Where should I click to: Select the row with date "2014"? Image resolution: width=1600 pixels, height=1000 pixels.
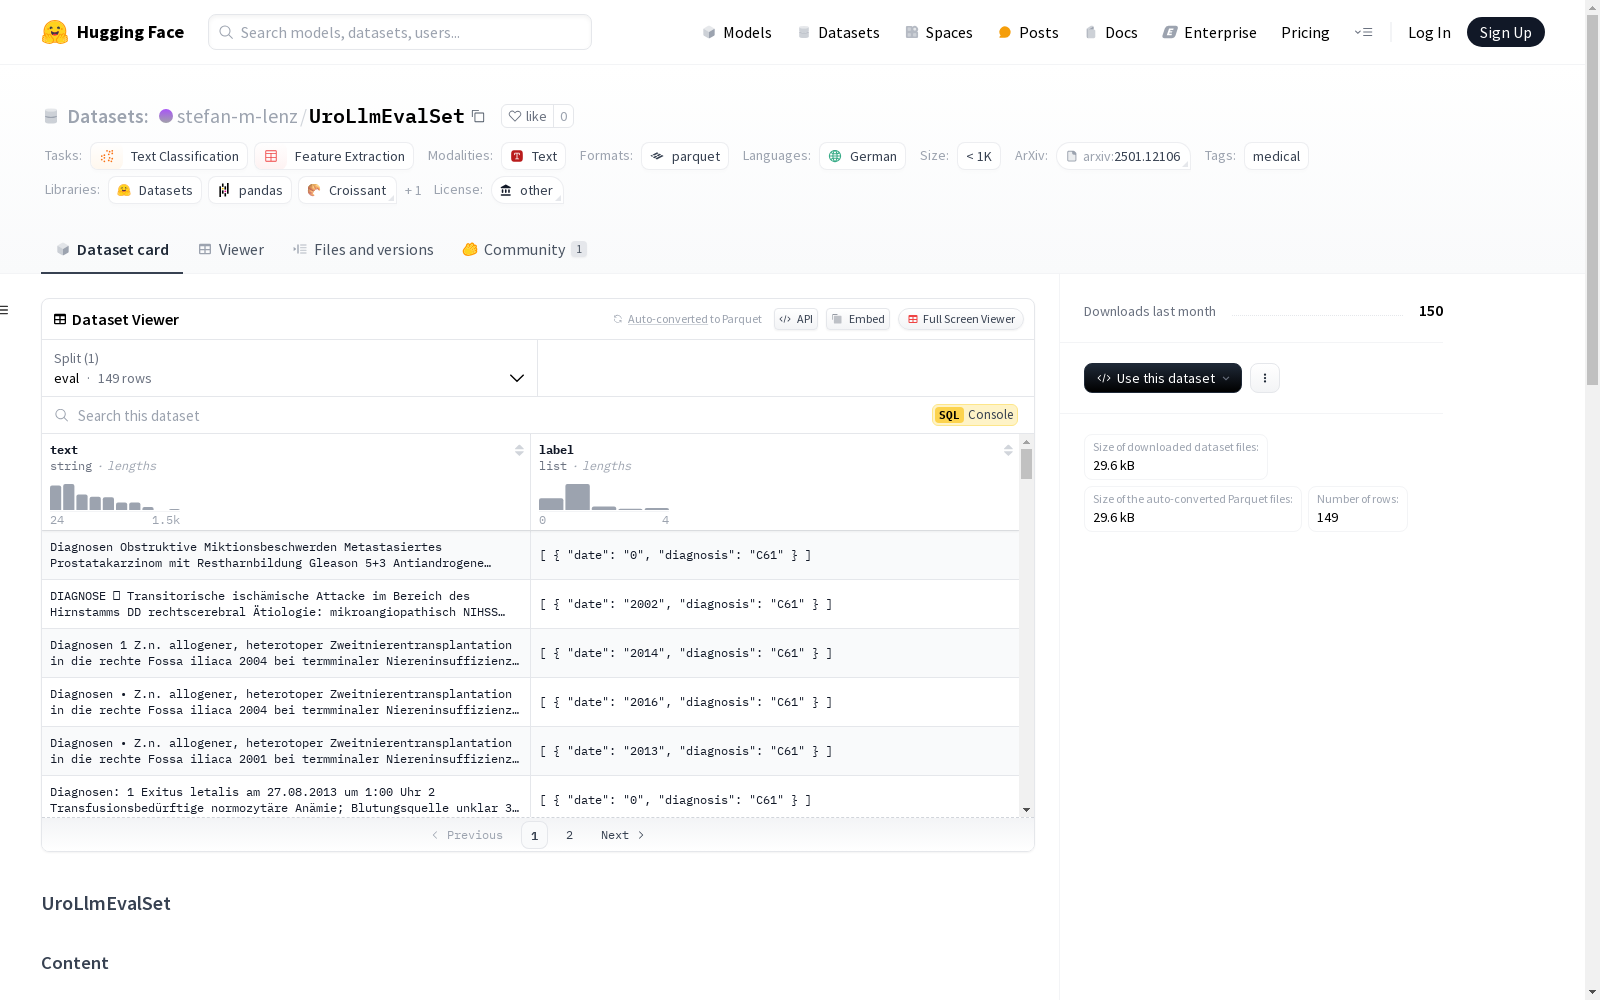[x=530, y=653]
